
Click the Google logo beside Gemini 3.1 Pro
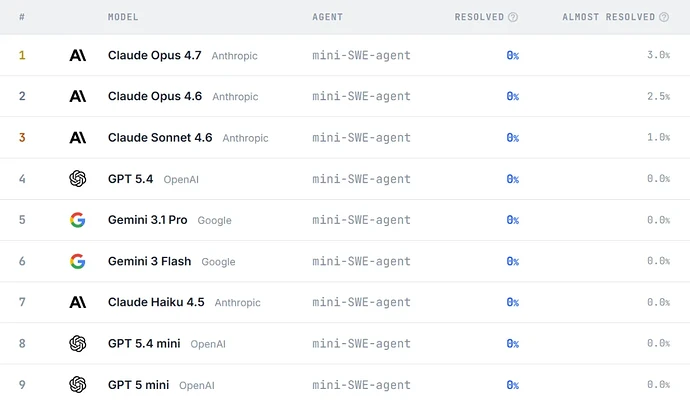[77, 220]
